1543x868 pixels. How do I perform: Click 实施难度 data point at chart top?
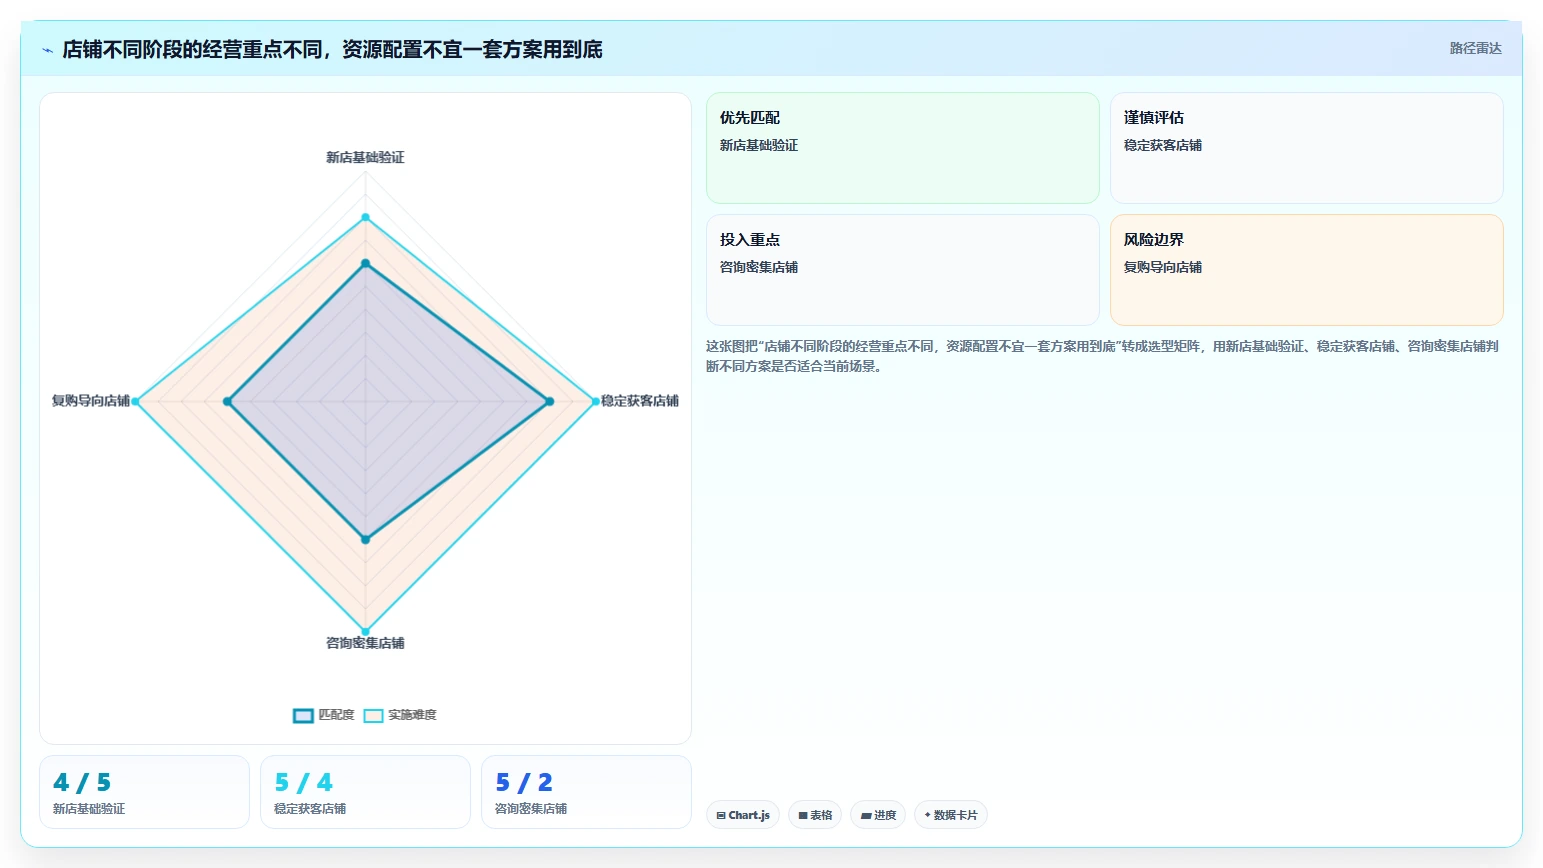click(x=365, y=217)
